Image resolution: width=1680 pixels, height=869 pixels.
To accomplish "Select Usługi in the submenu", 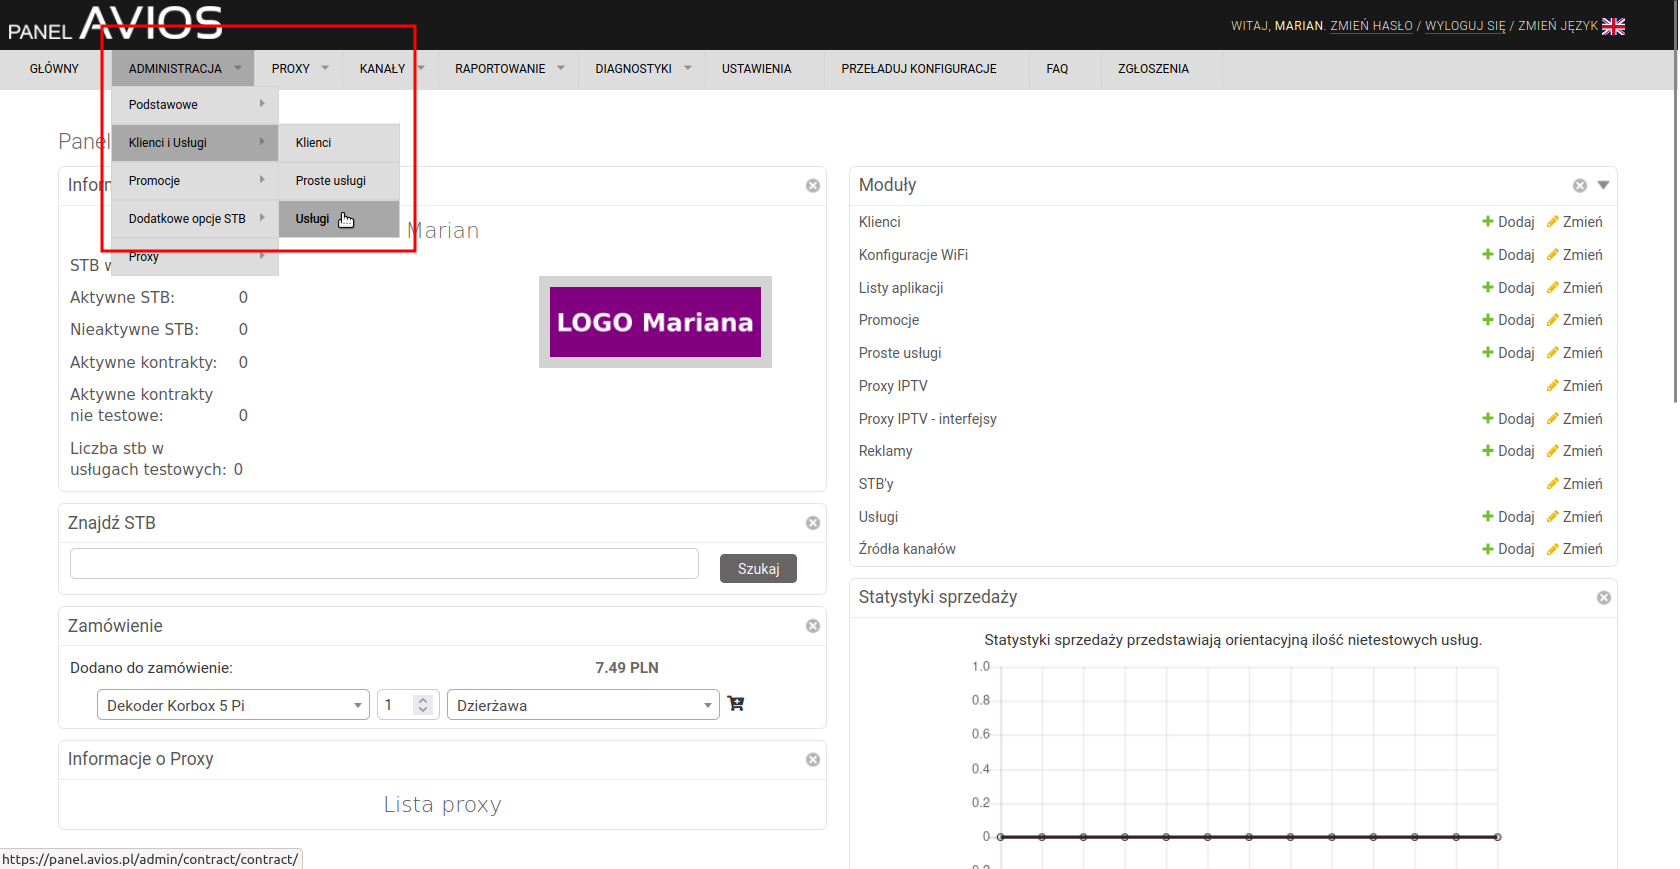I will (313, 219).
